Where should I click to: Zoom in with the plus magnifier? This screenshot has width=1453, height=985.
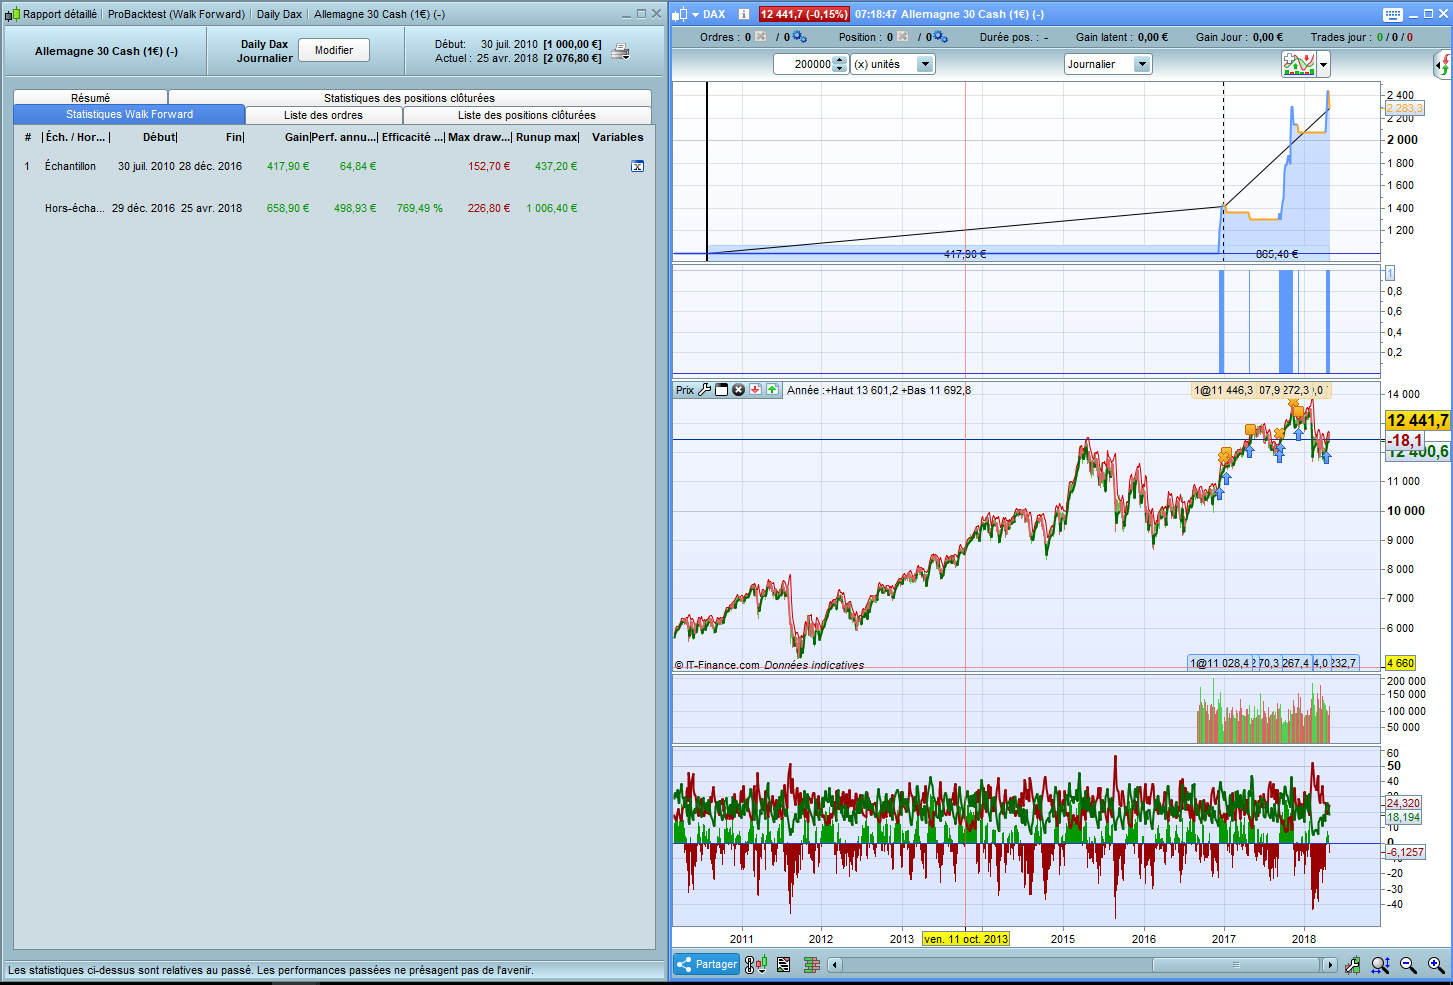(x=1436, y=965)
